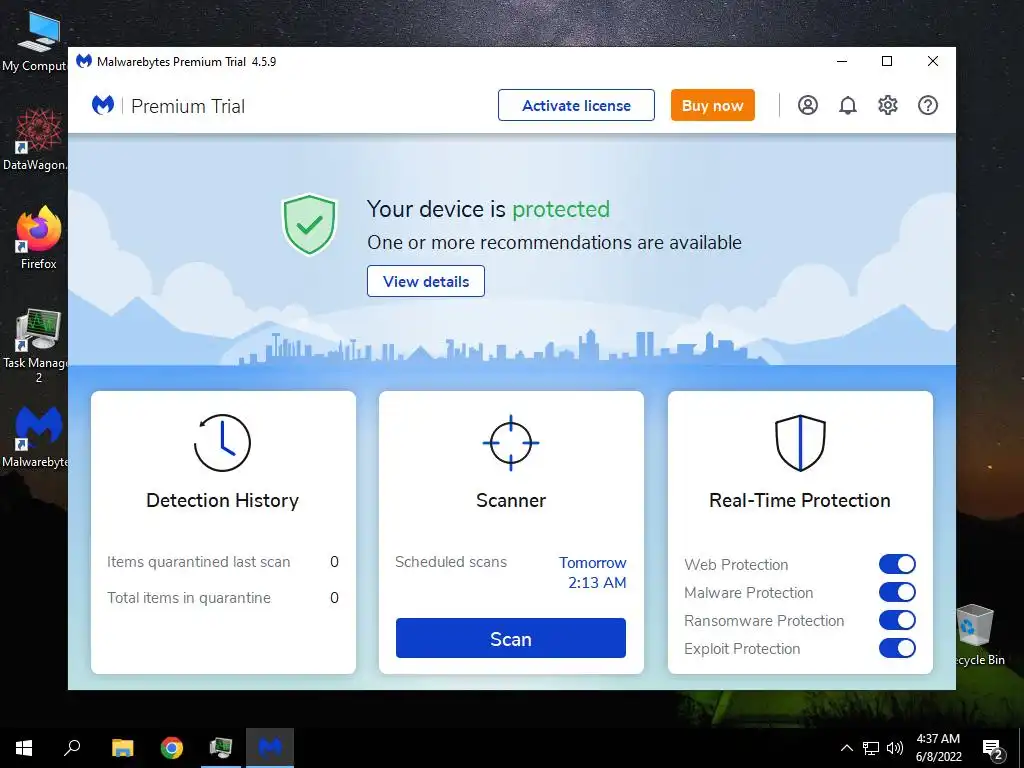Viewport: 1024px width, 768px height.
Task: Open the account profile icon
Action: click(x=808, y=105)
